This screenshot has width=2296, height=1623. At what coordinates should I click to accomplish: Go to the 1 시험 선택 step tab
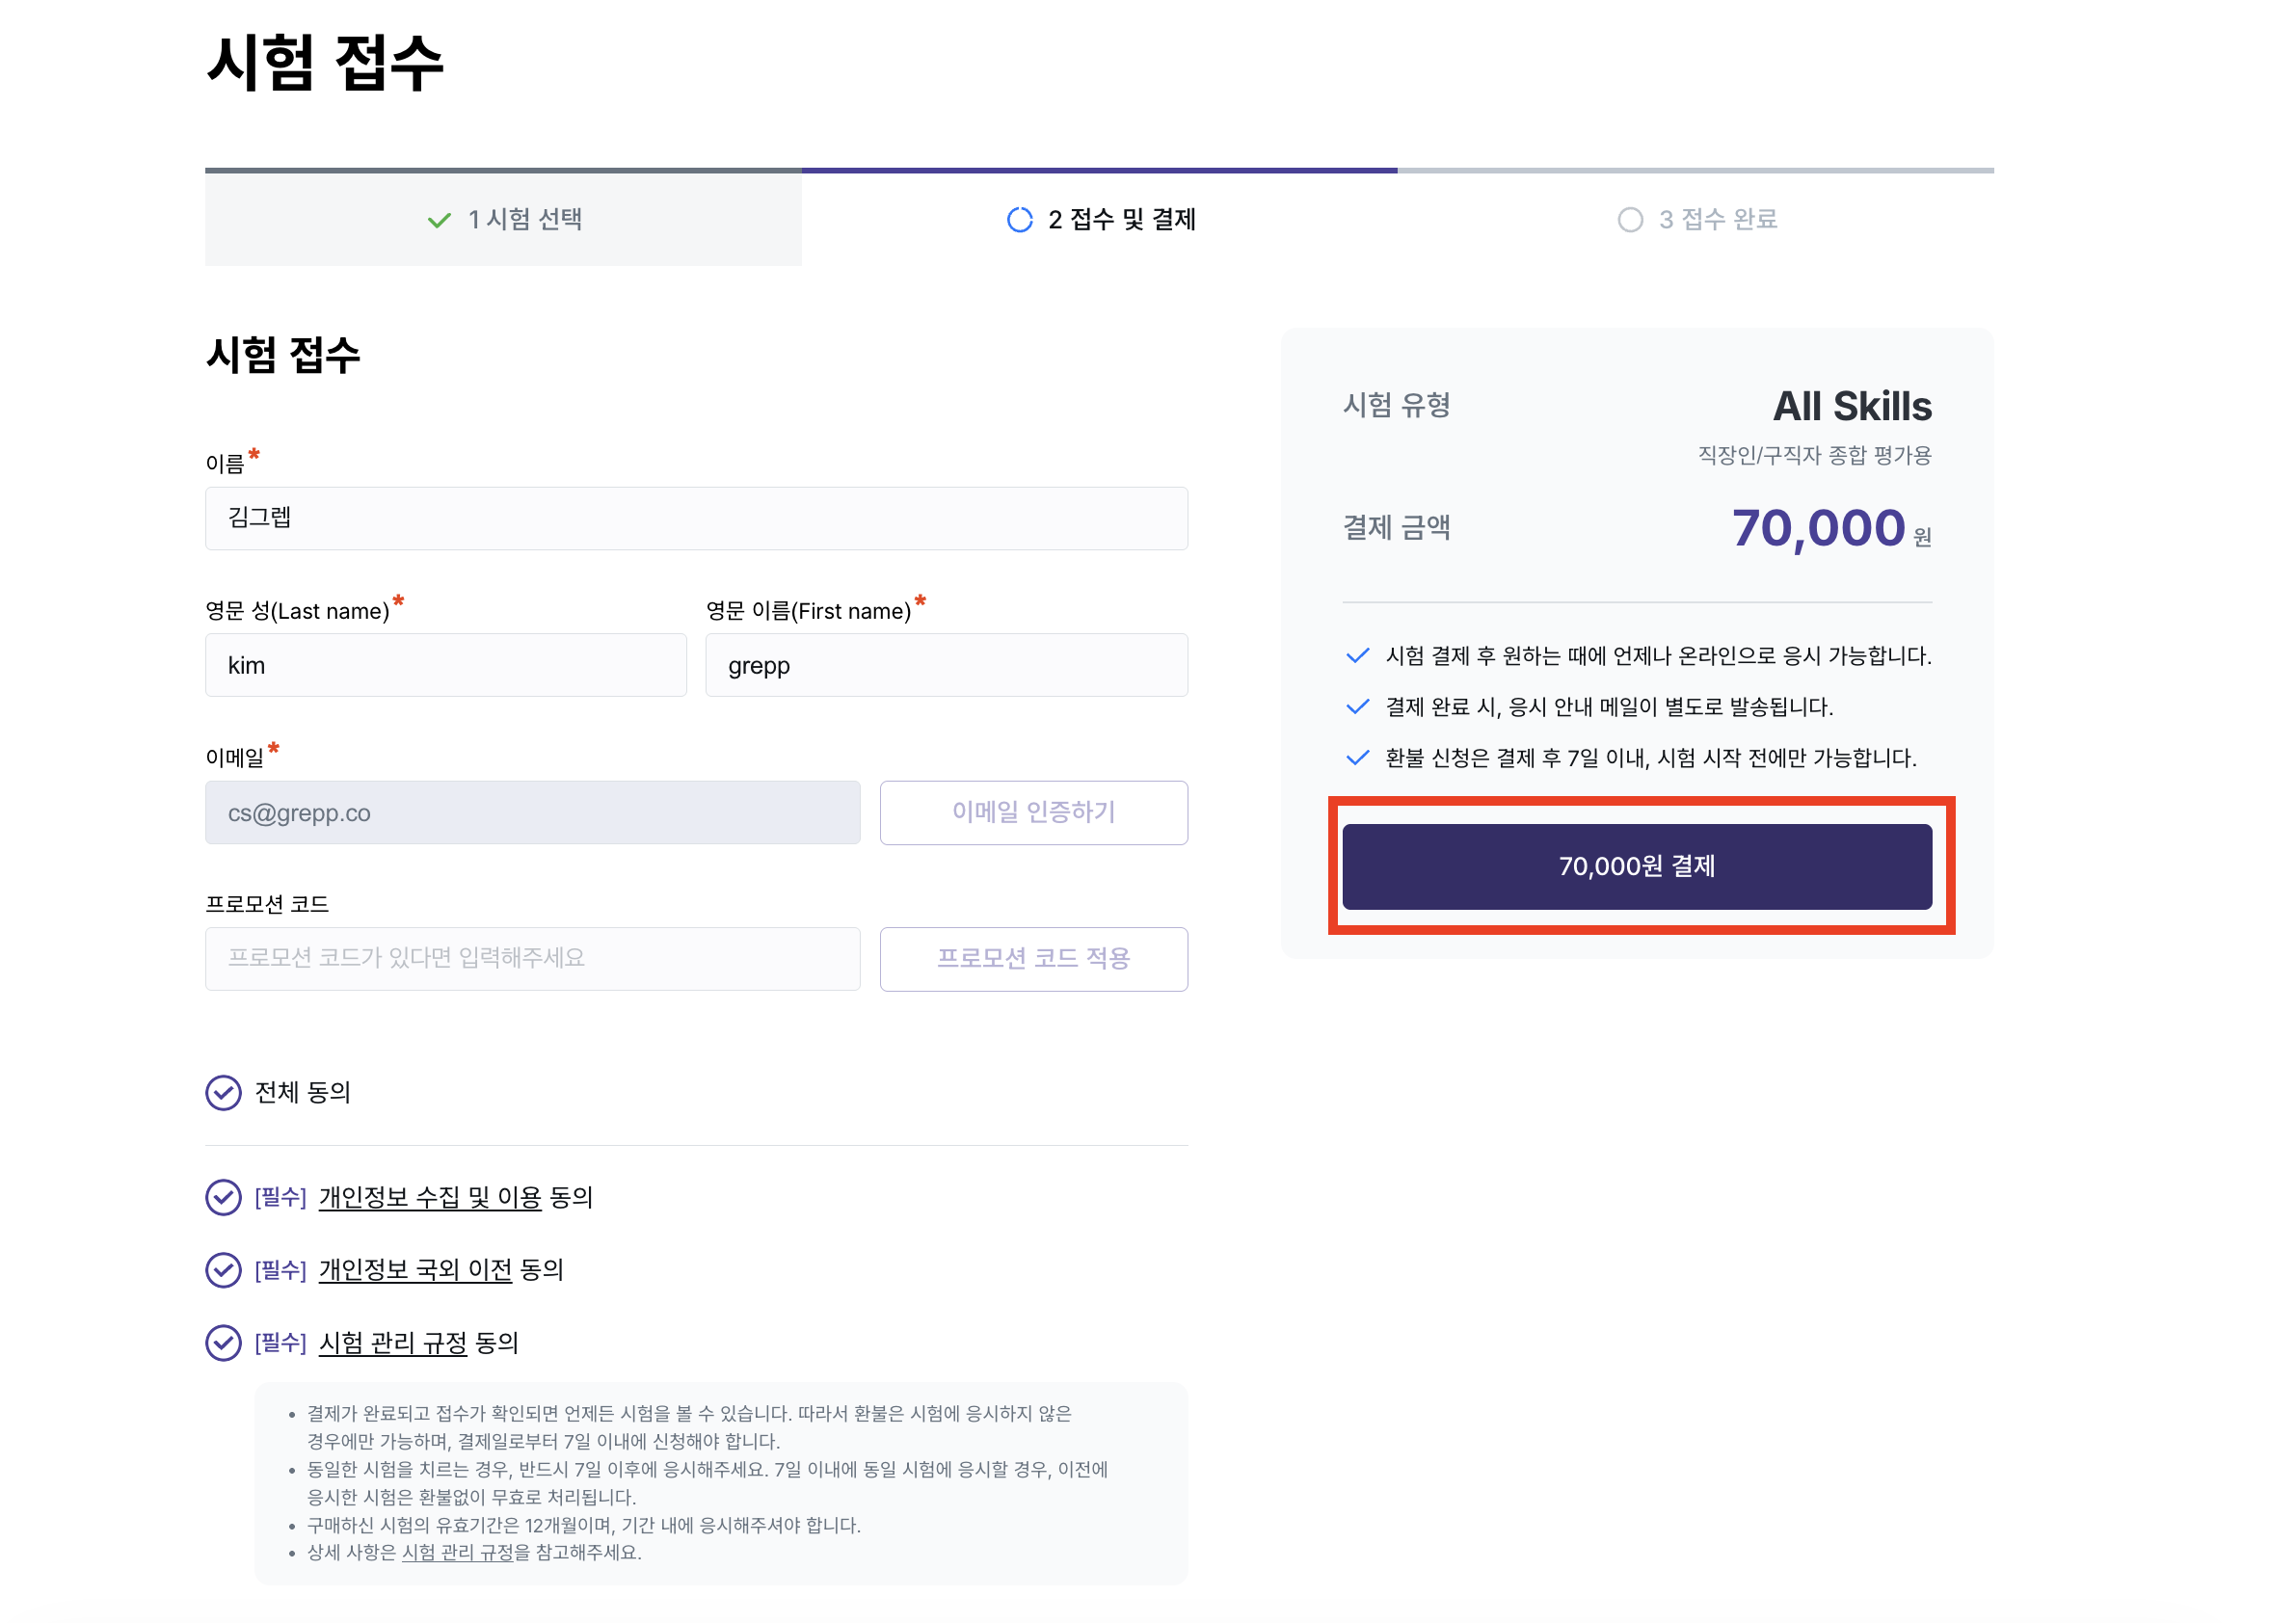point(503,219)
